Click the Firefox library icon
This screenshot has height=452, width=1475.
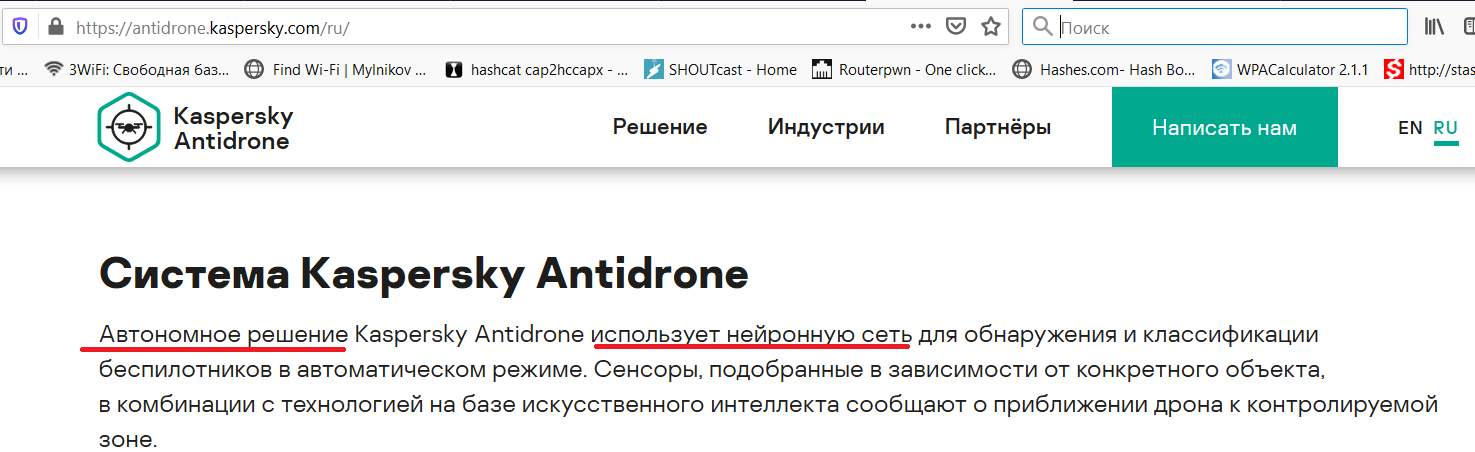tap(1435, 27)
